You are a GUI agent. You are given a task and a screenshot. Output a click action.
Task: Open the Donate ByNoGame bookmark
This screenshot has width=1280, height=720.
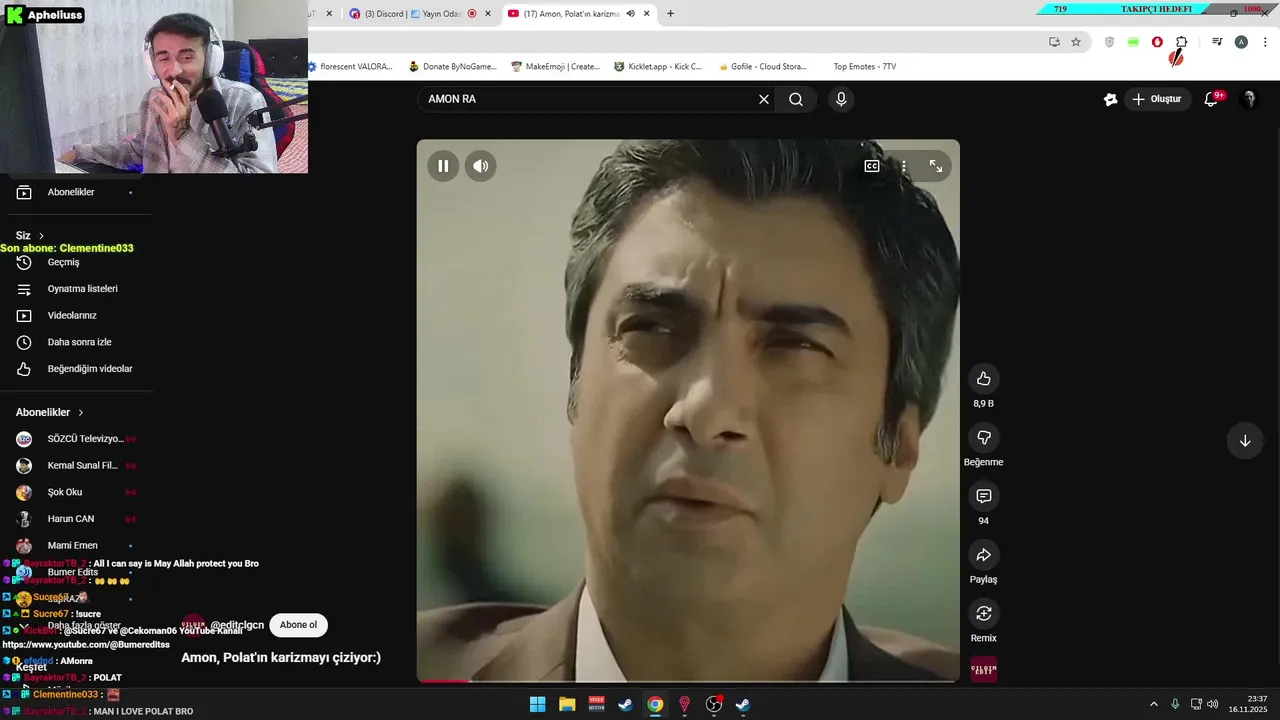[452, 67]
